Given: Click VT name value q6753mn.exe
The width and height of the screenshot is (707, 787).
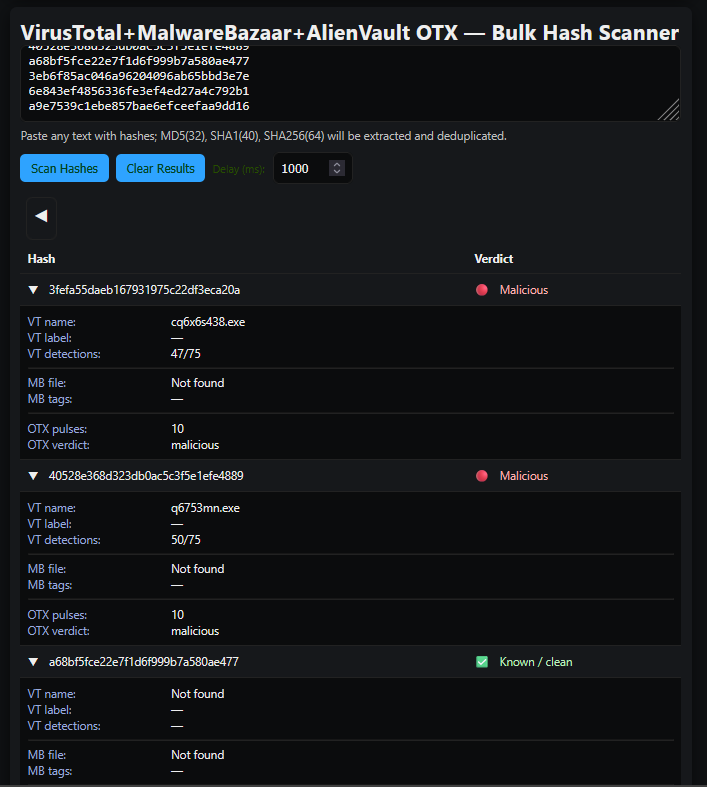Looking at the screenshot, I should coord(205,508).
